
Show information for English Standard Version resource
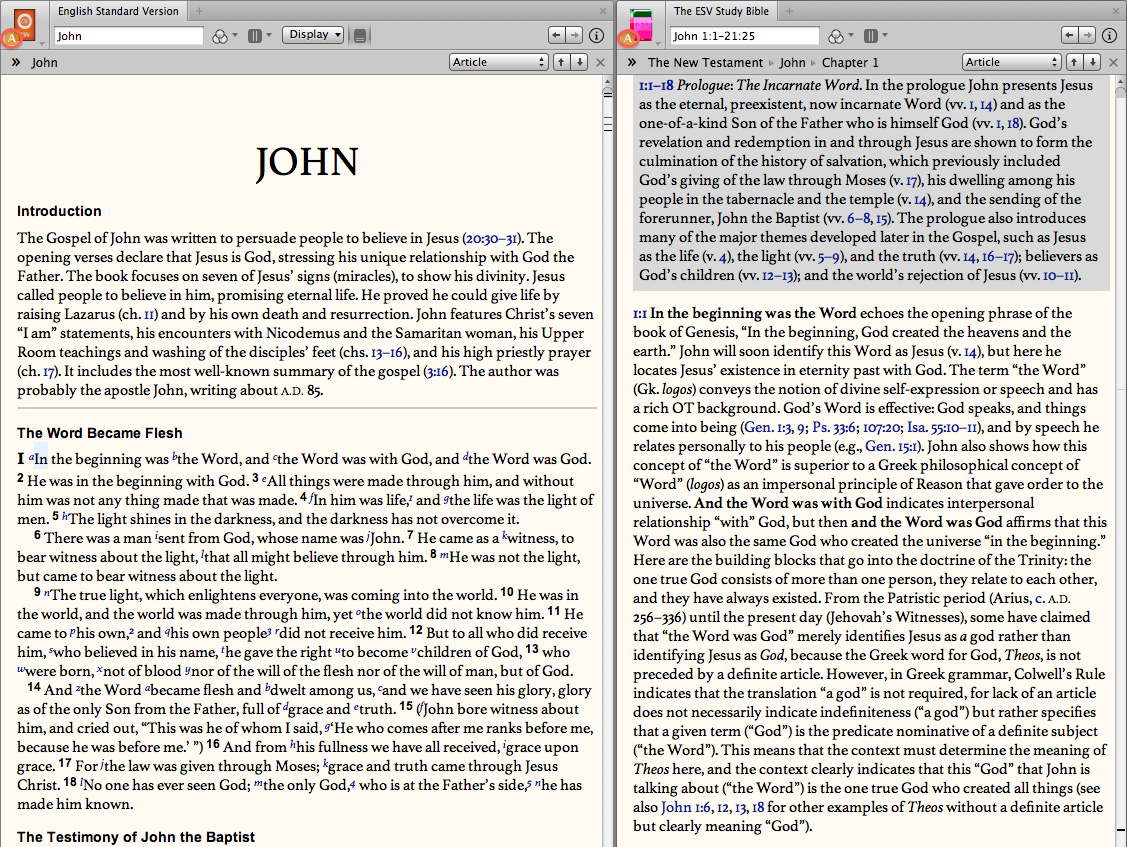[x=596, y=35]
